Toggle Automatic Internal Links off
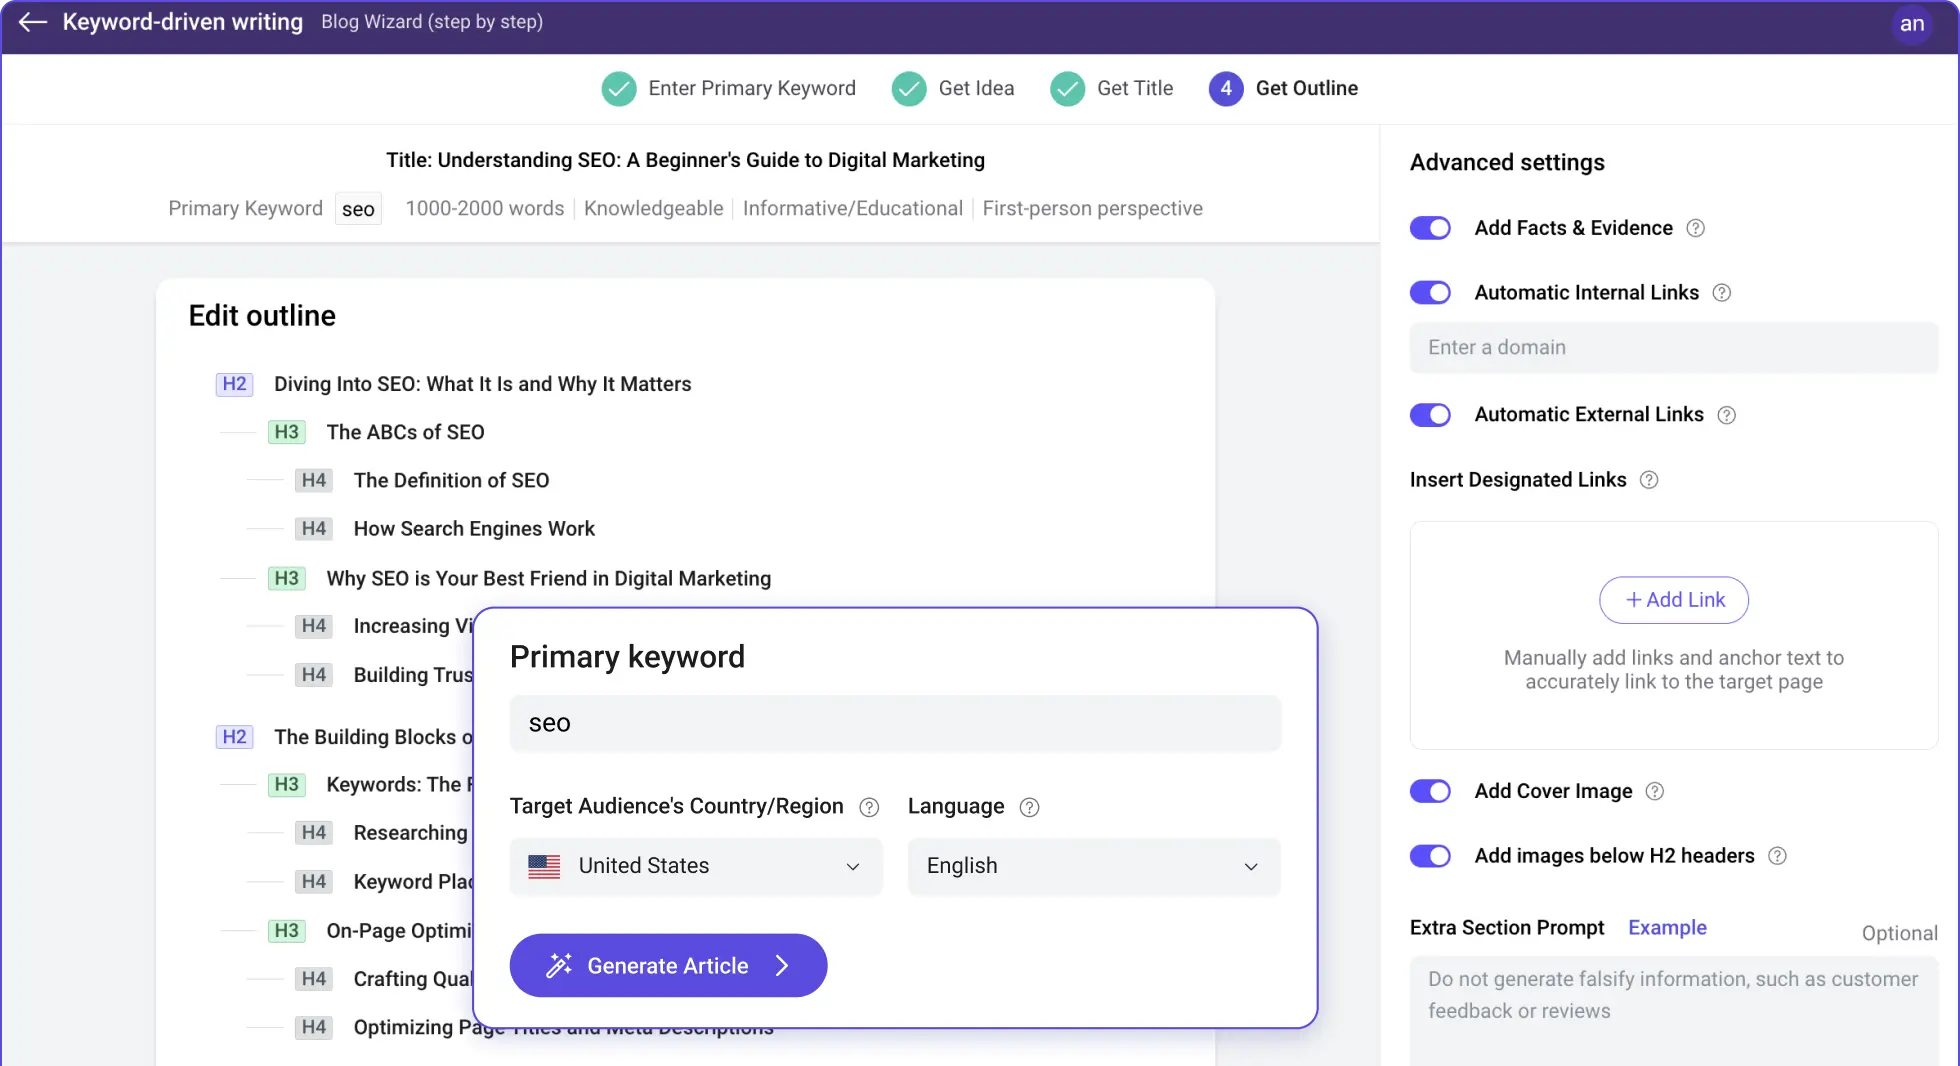Screen dimensions: 1960x1066 click(x=1430, y=293)
